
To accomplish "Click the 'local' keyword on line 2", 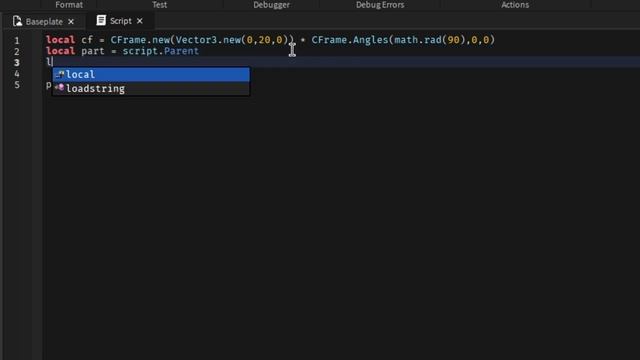I will pos(60,51).
